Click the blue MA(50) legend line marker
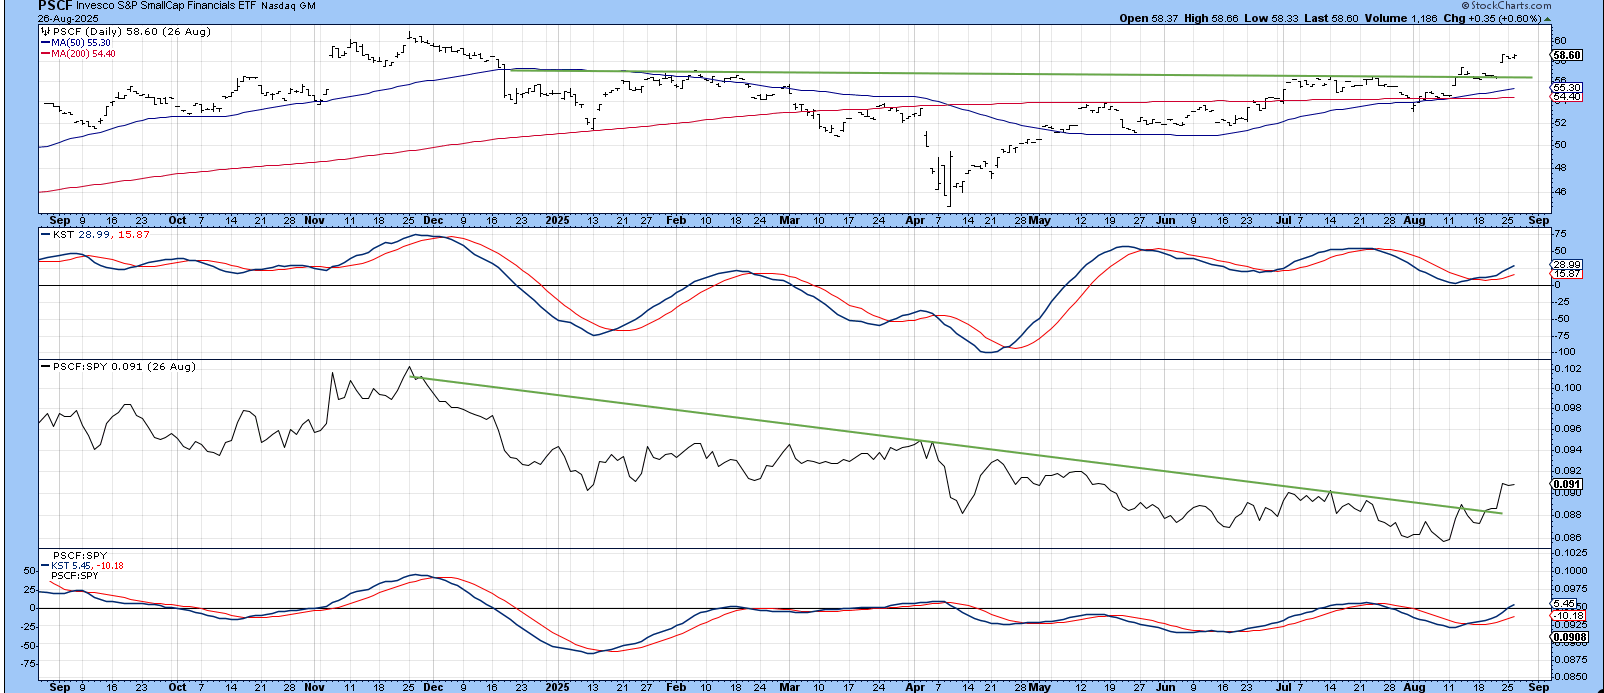The height and width of the screenshot is (693, 1604). (44, 43)
